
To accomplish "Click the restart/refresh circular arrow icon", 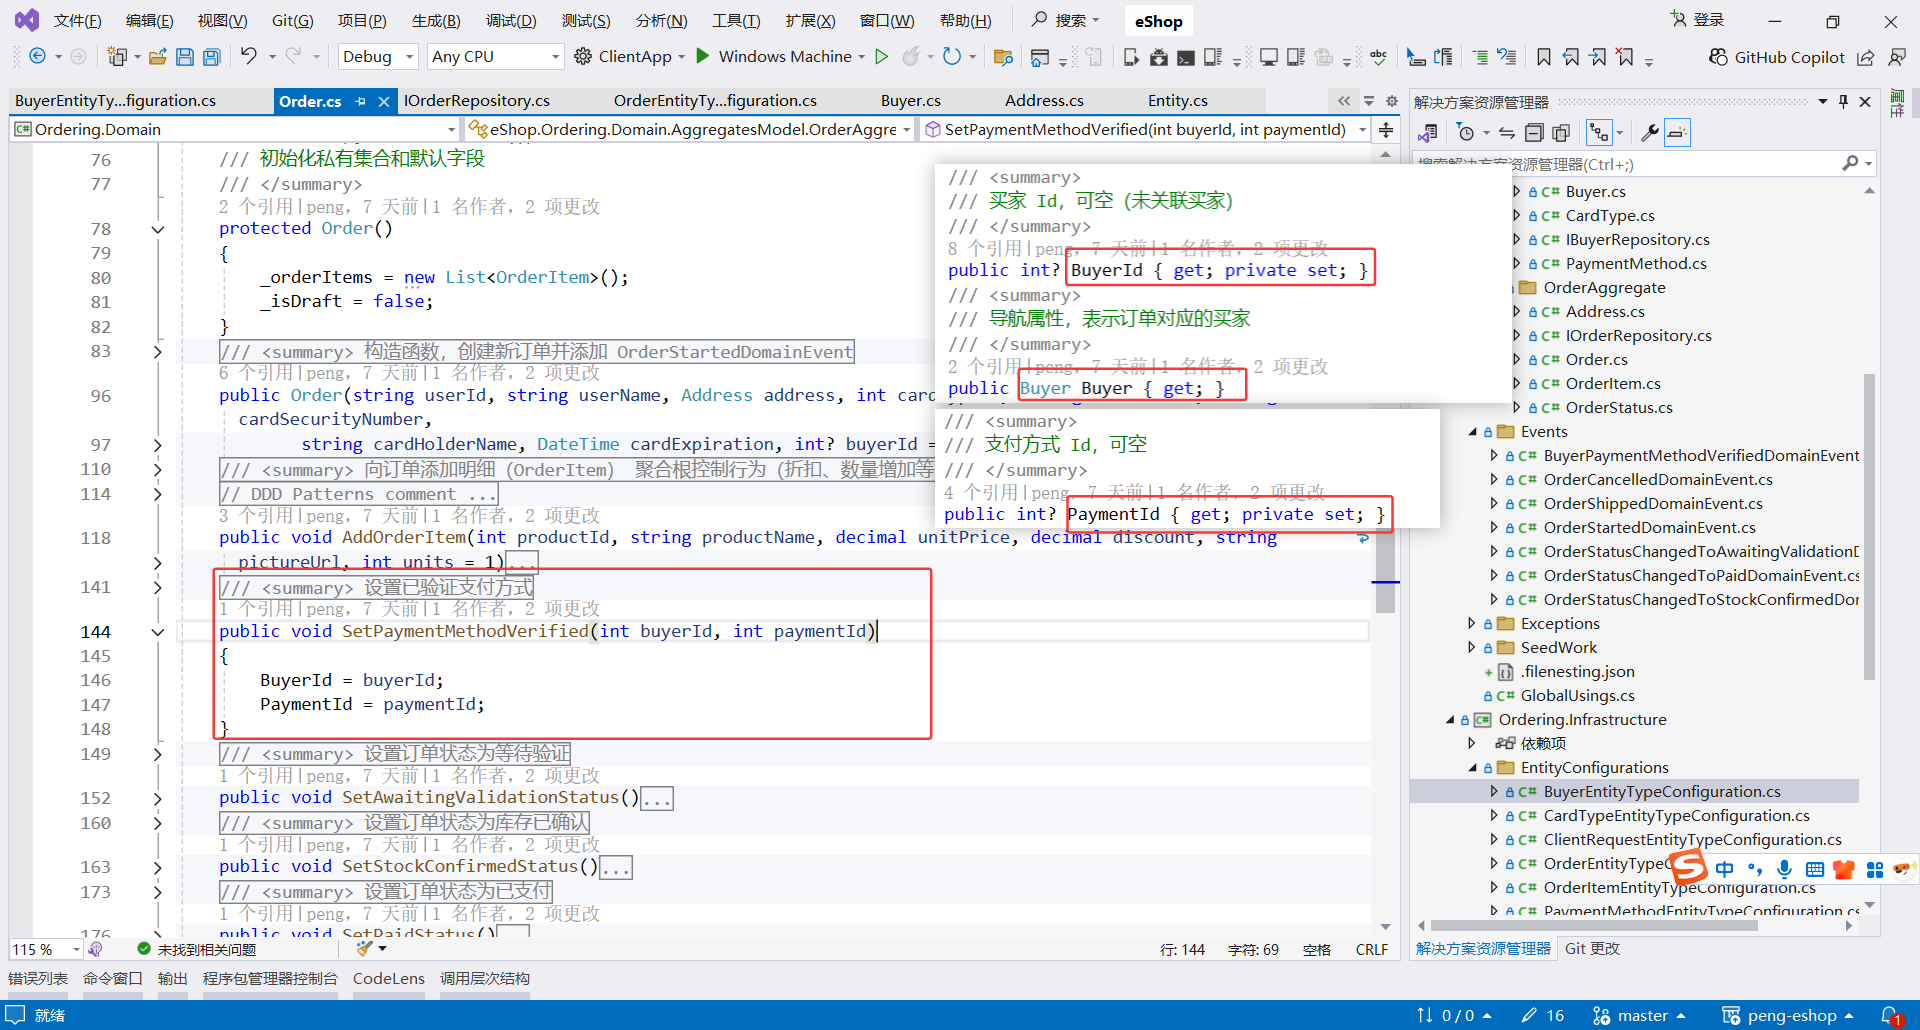I will pos(952,57).
